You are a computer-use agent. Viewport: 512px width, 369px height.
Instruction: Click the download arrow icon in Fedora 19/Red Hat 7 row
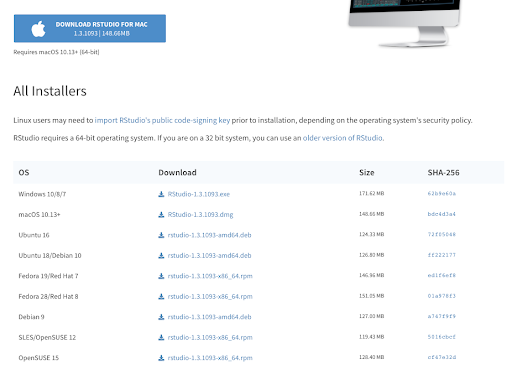[x=161, y=276]
